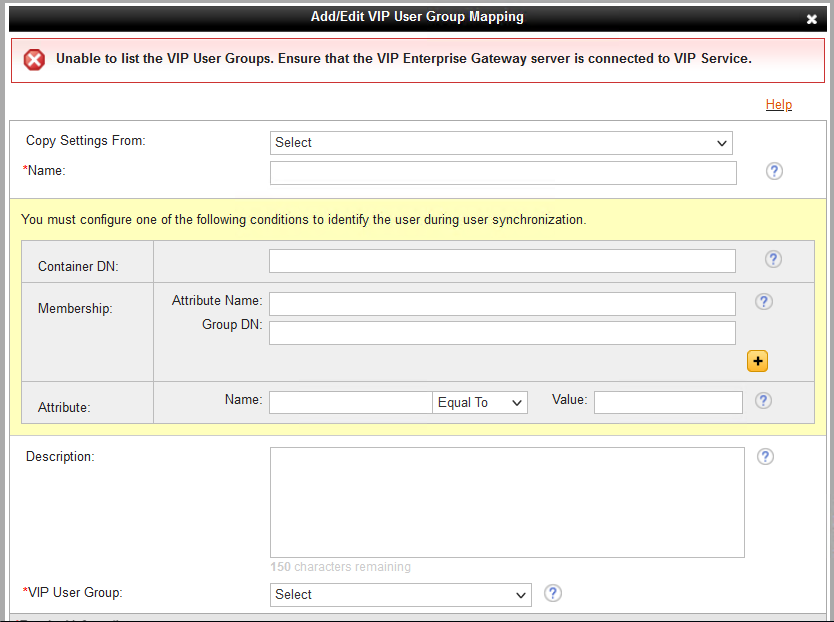Click help icon beside Attribute Value field
The width and height of the screenshot is (834, 622).
point(764,400)
